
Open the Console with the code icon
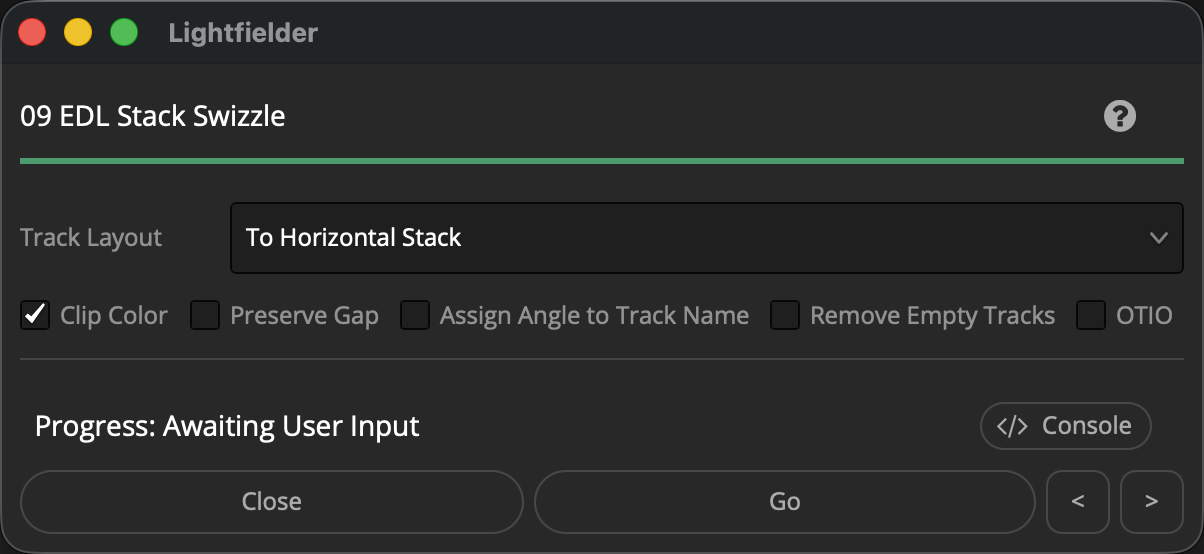click(x=1065, y=426)
